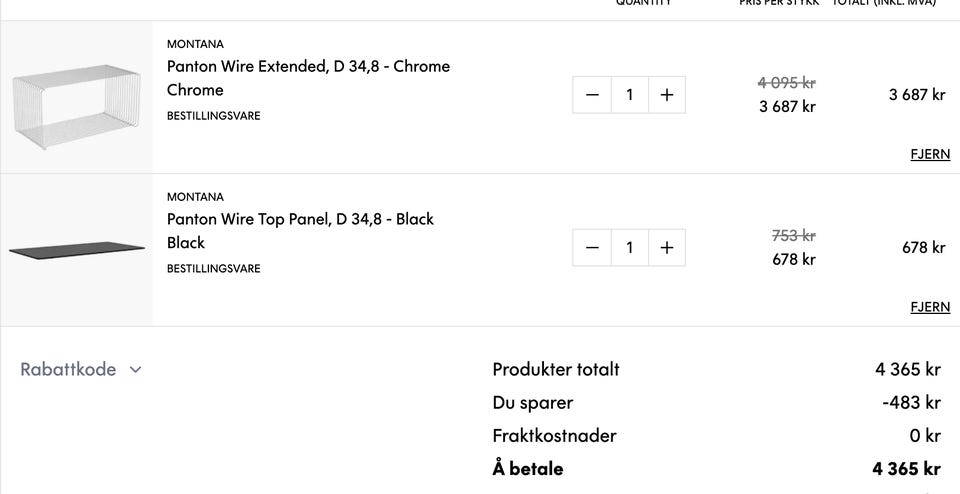Decrease quantity of Panton Wire Extended
Image resolution: width=960 pixels, height=494 pixels.
tap(592, 95)
